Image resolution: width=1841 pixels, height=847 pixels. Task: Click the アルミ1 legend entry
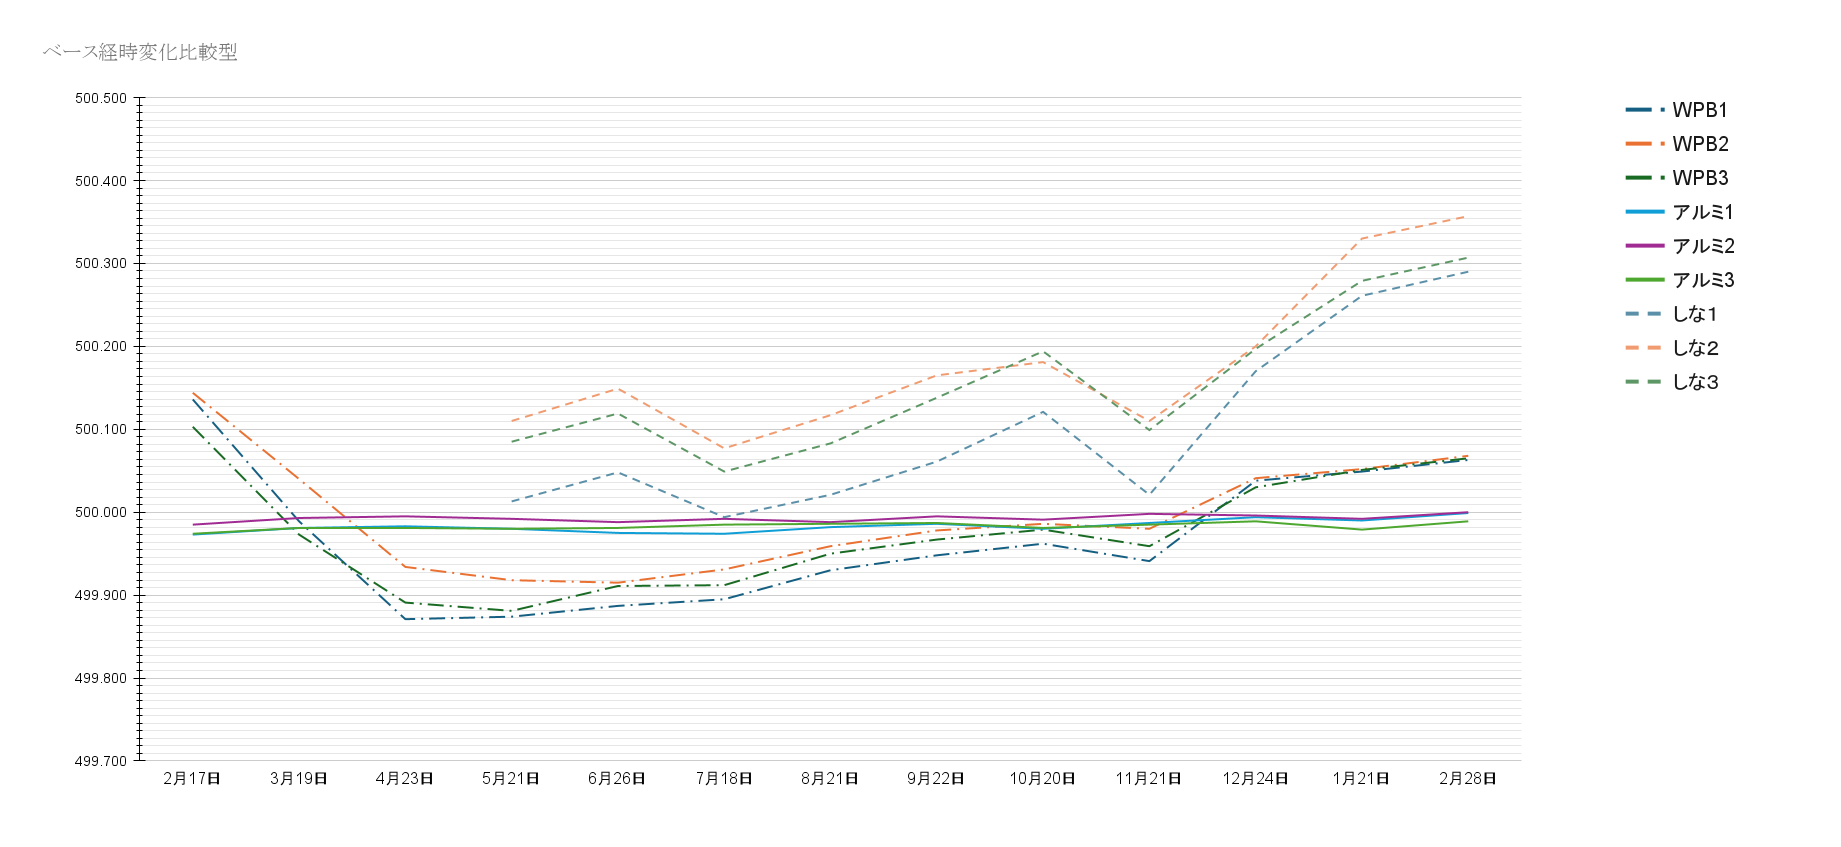click(1702, 212)
